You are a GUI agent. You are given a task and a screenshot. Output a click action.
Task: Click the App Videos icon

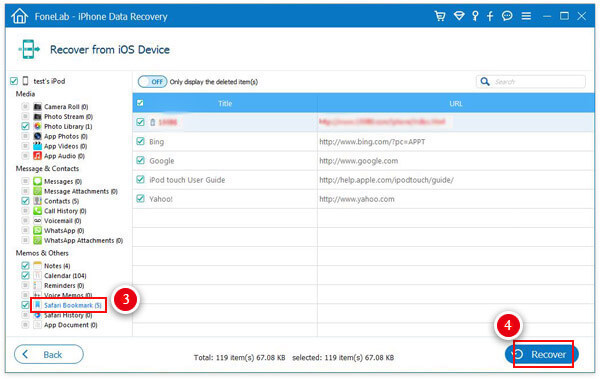(38, 146)
